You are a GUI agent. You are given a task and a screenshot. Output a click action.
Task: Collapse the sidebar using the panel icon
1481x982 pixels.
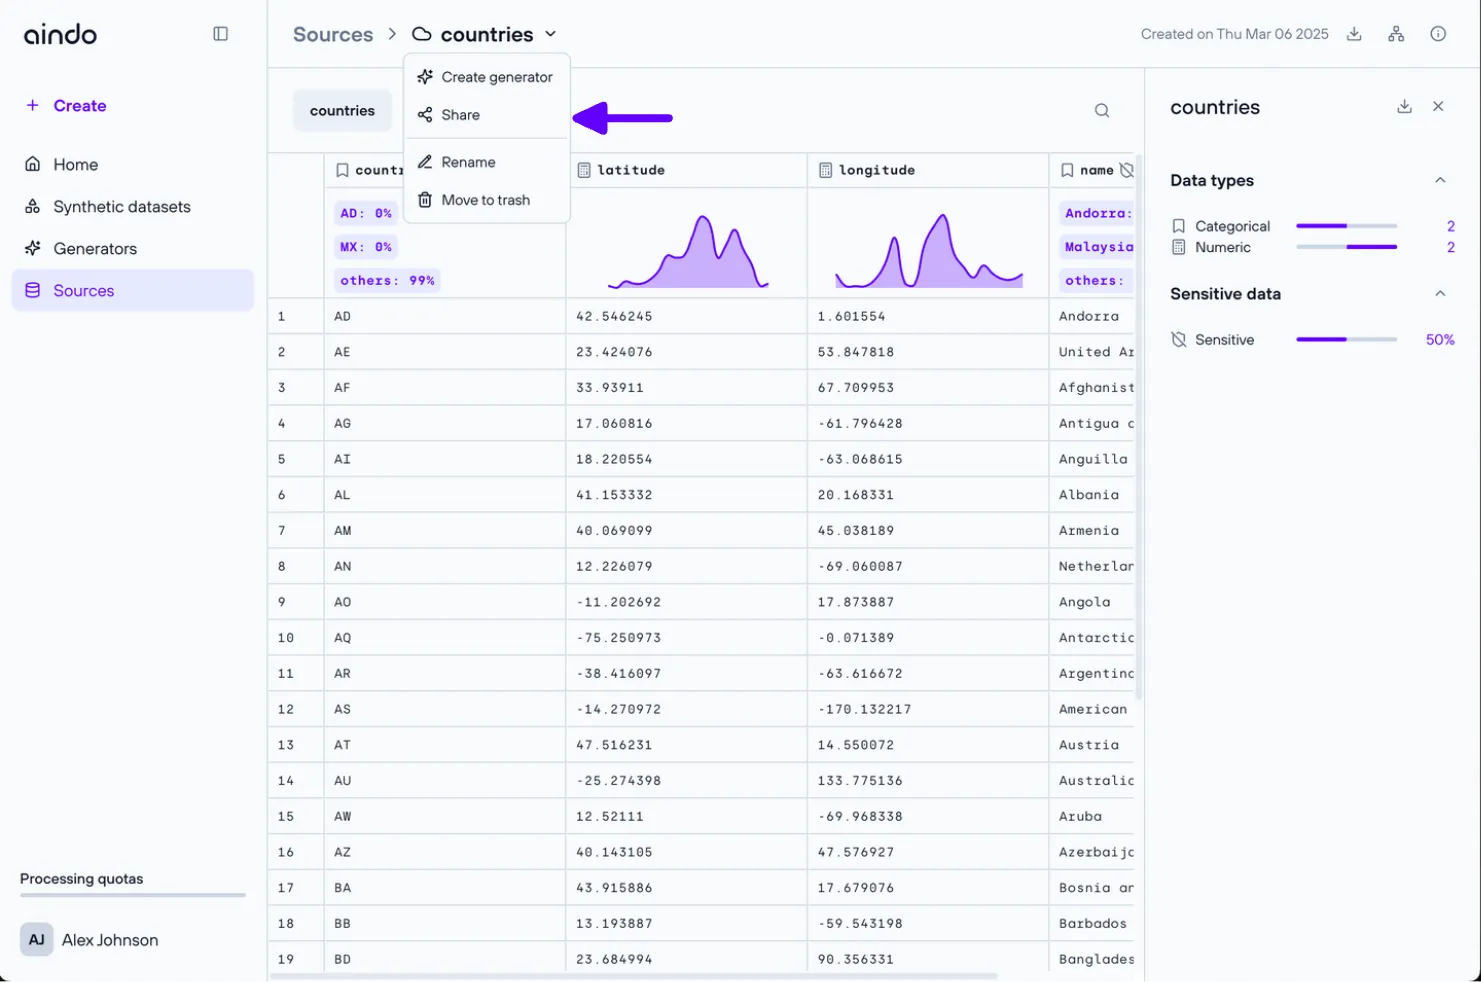(x=221, y=34)
